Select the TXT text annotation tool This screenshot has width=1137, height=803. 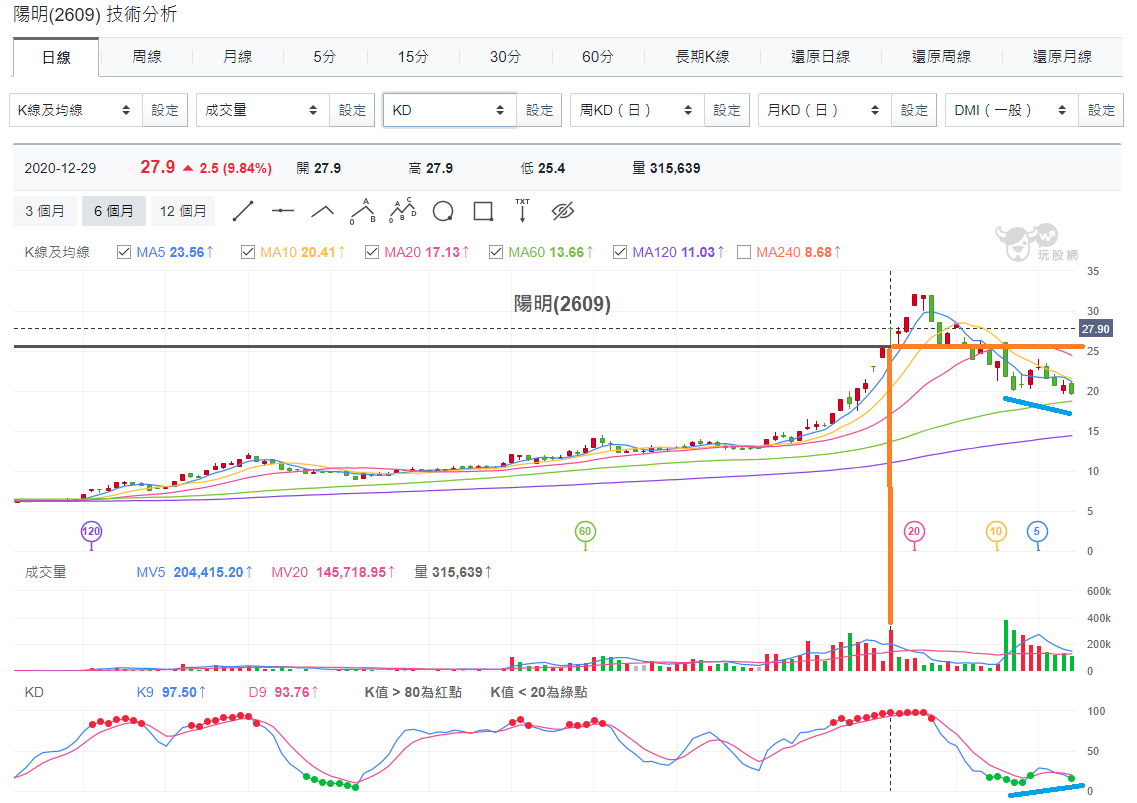522,210
